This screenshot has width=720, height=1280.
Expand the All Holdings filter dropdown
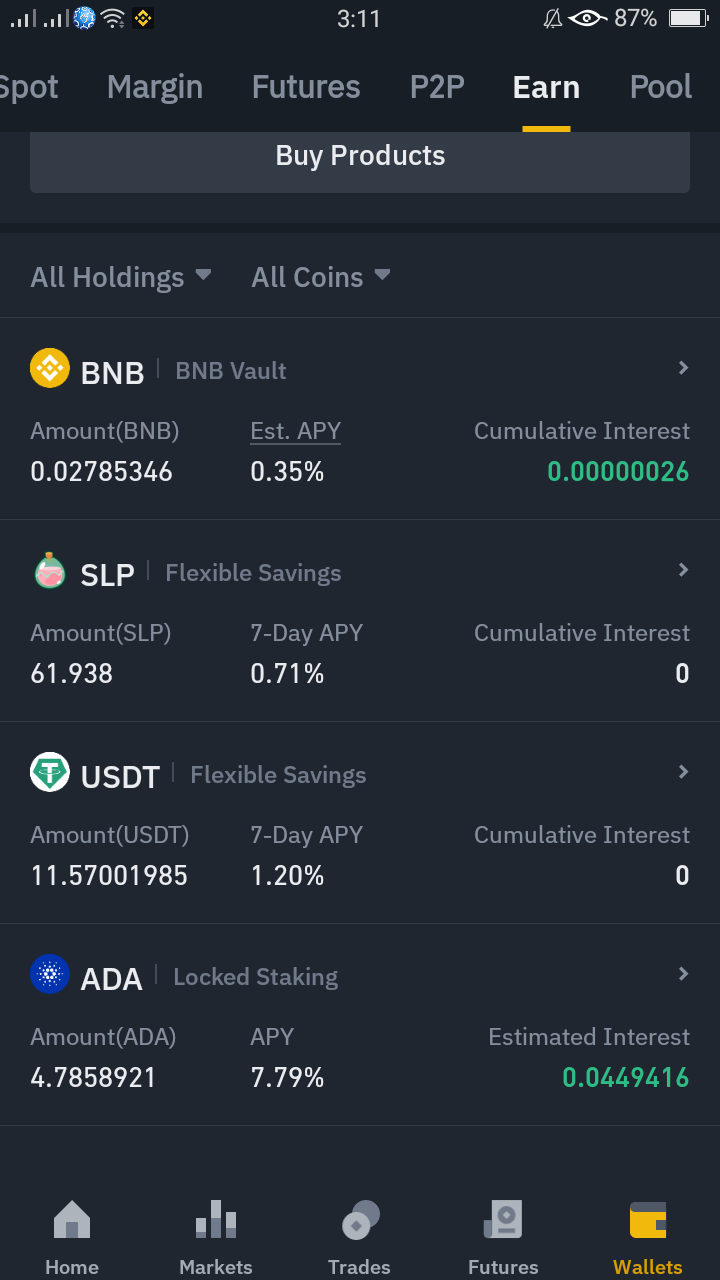click(x=121, y=277)
